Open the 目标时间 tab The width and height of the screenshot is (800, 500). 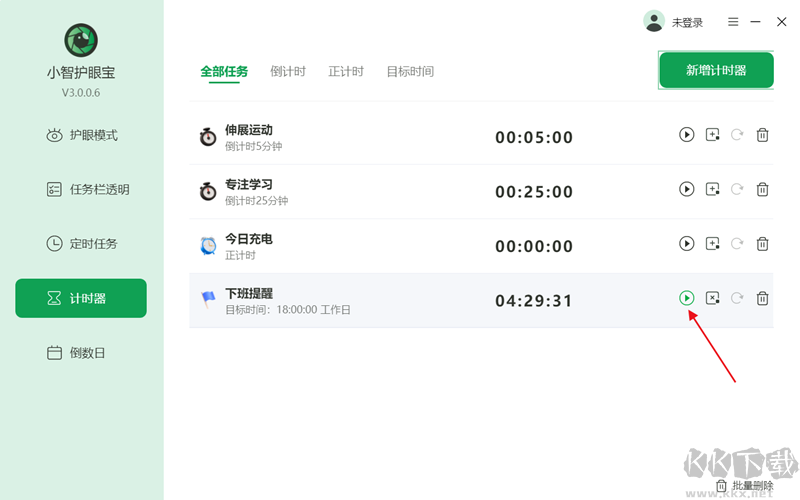pos(410,72)
